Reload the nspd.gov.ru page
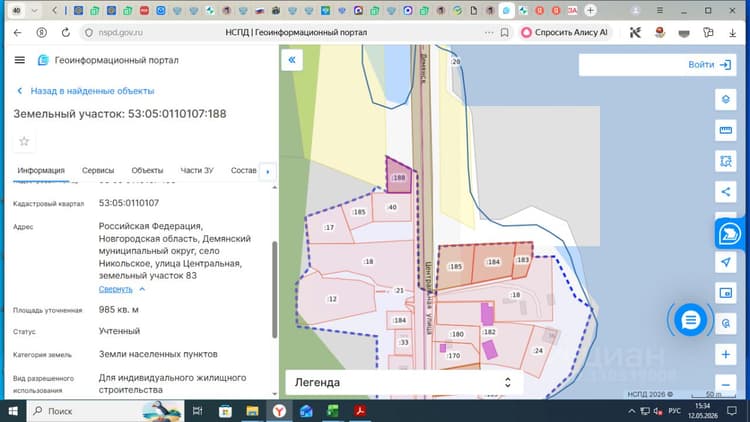Screen dimensions: 750x422 click(x=66, y=33)
